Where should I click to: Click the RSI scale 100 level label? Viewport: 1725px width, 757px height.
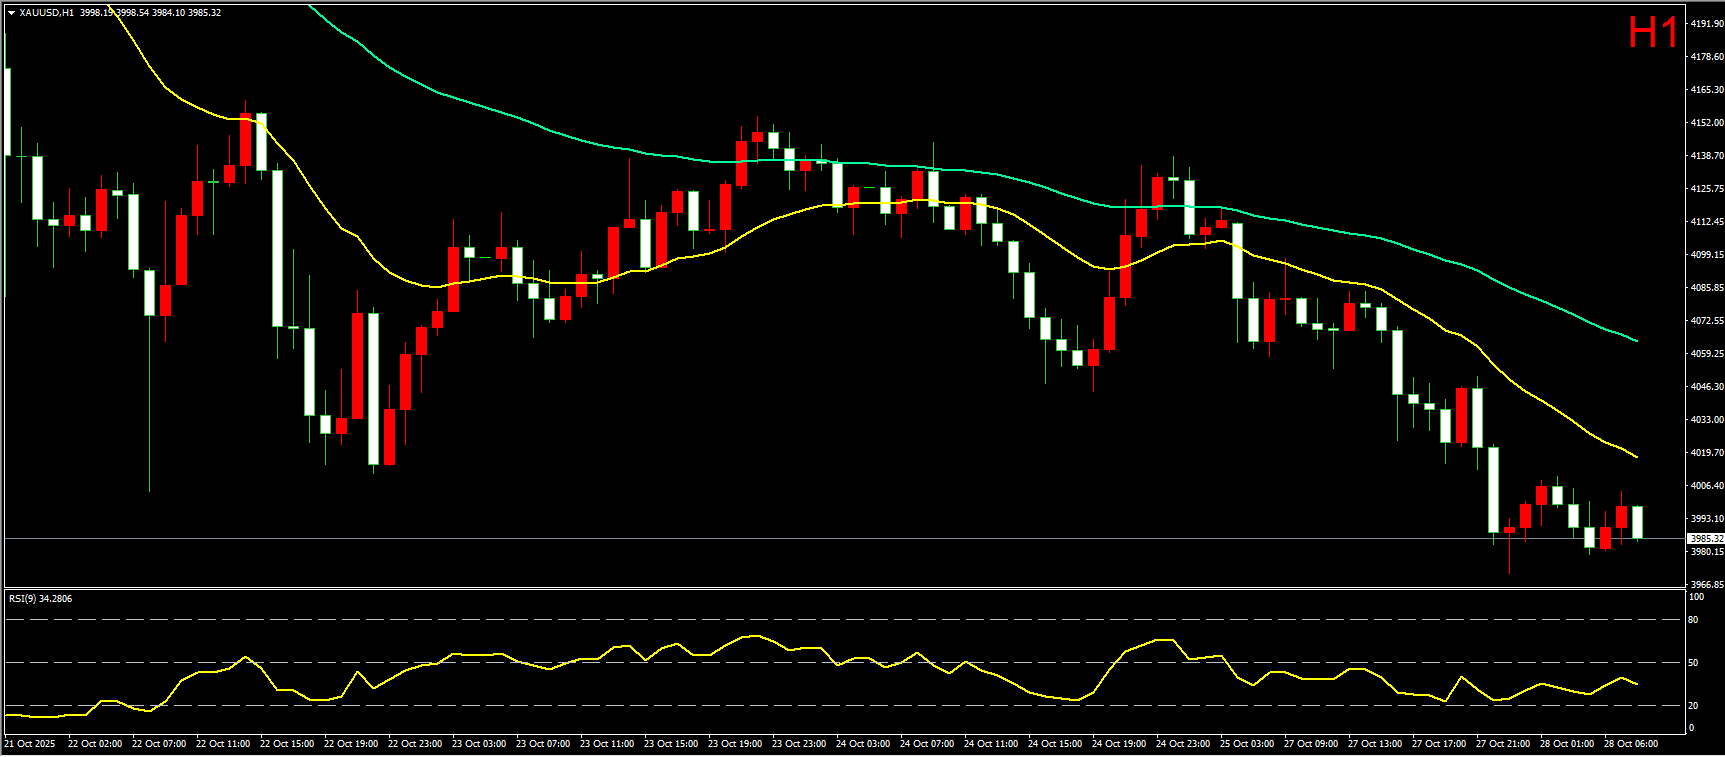click(x=1696, y=597)
